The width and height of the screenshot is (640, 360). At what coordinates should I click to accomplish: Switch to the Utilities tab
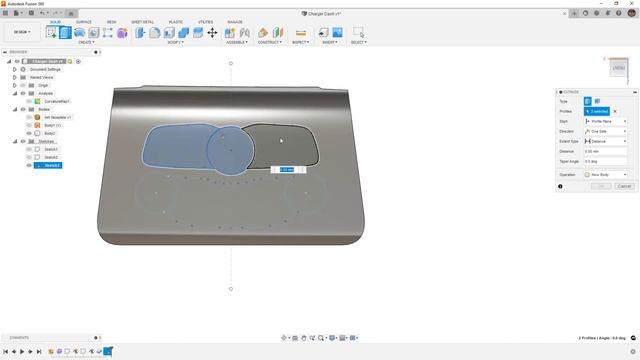tap(206, 22)
